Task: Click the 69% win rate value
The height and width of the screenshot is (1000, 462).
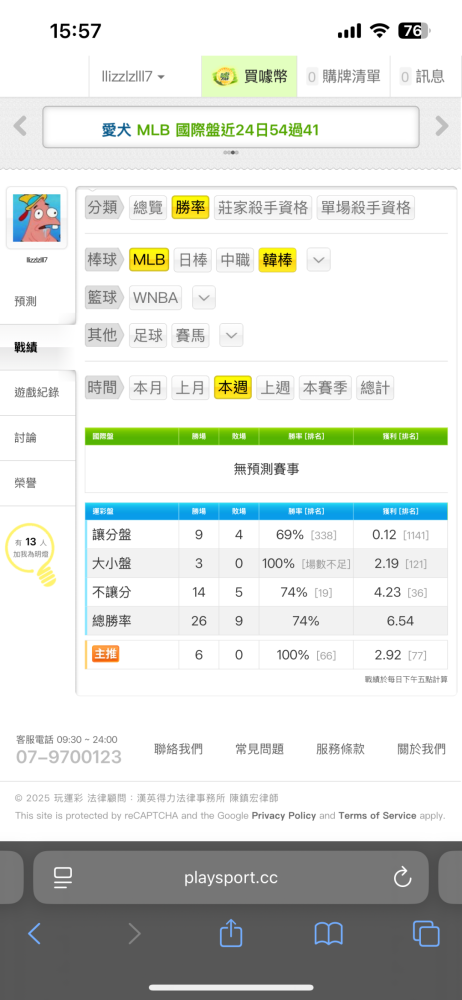Action: coord(289,534)
